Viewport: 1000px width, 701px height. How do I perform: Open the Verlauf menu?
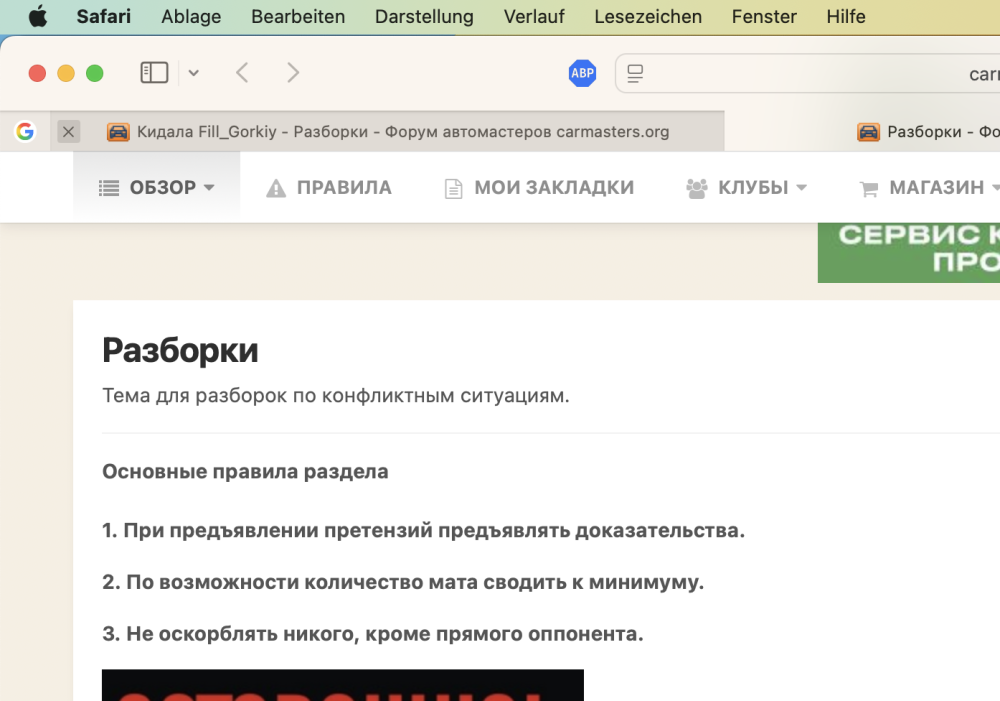click(534, 16)
